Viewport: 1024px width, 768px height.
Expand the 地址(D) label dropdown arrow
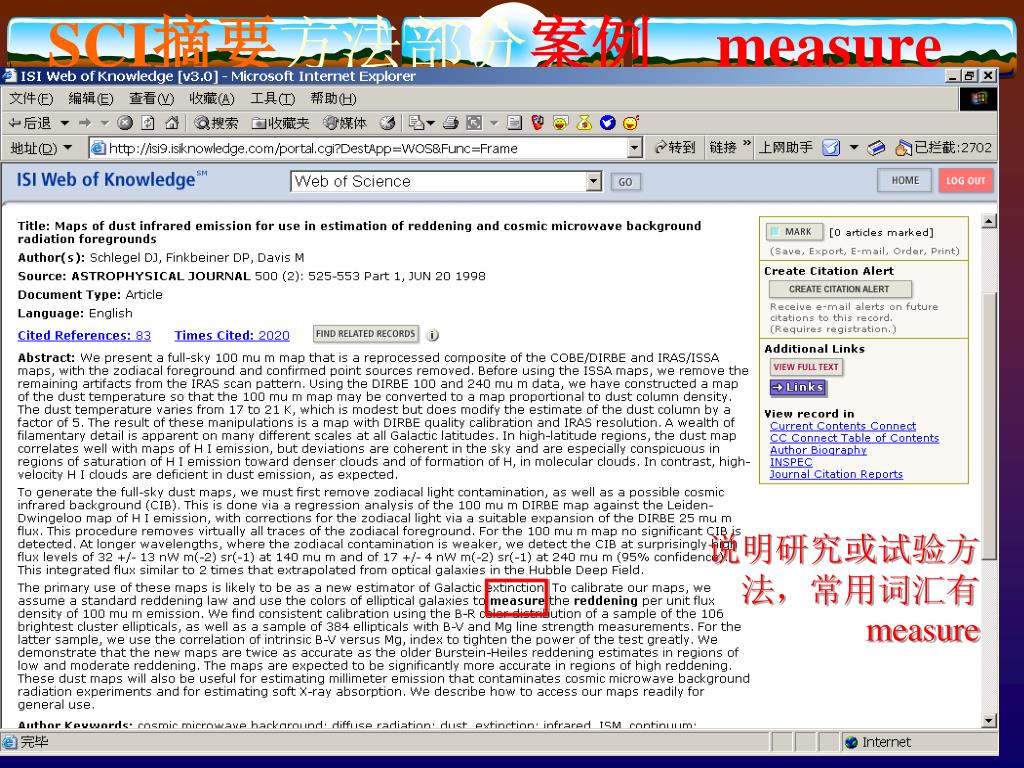(68, 148)
